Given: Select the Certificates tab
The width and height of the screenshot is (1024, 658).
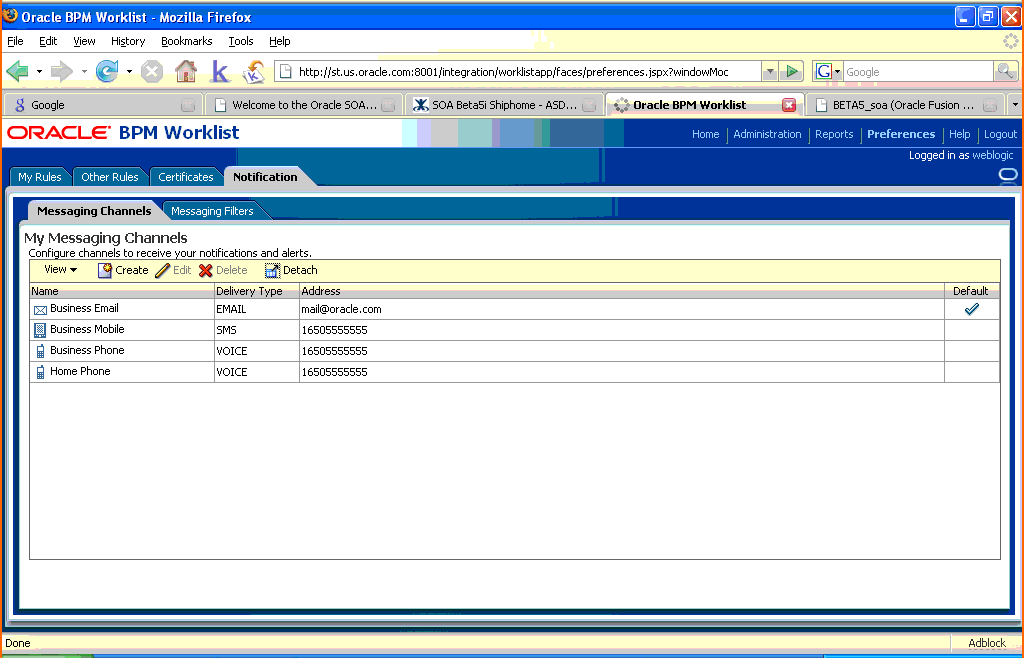Looking at the screenshot, I should coord(186,177).
